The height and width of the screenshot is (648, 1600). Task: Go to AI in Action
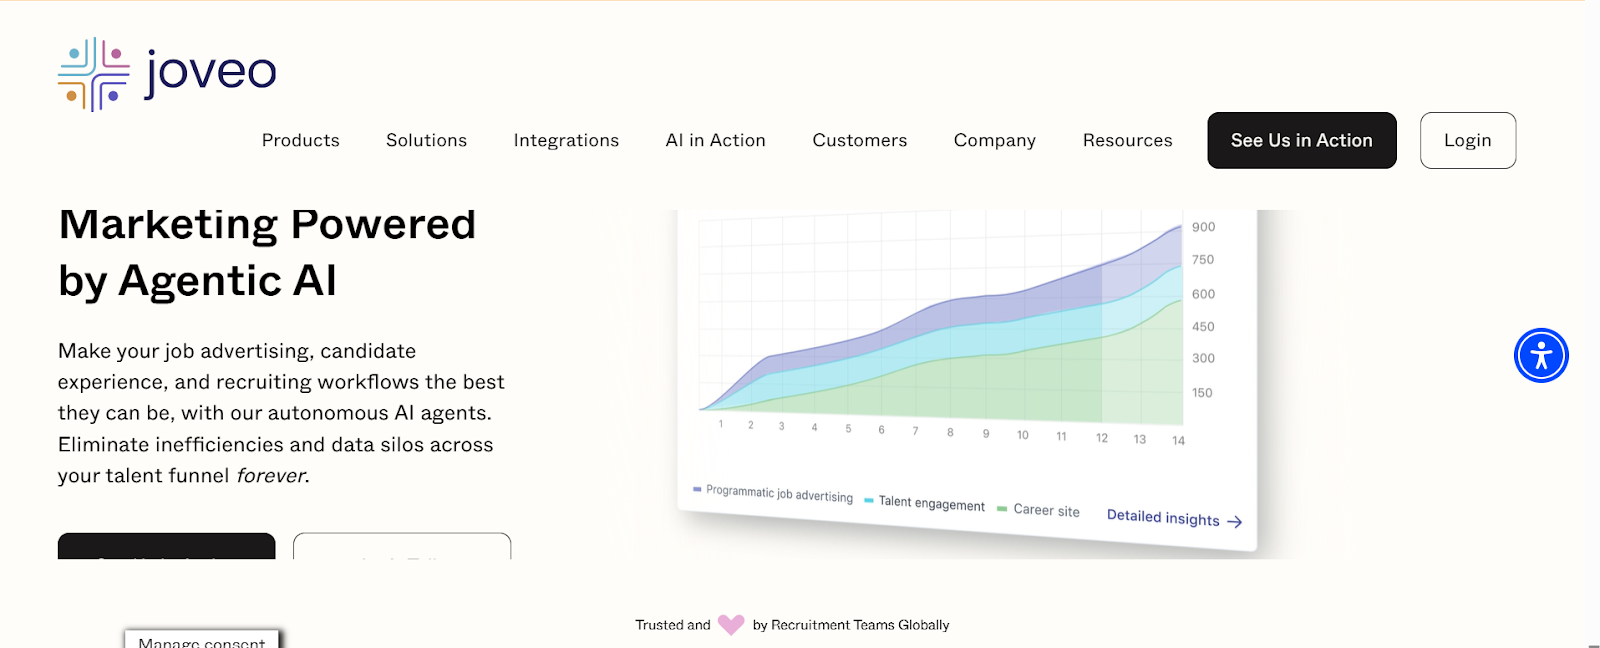[x=715, y=141]
